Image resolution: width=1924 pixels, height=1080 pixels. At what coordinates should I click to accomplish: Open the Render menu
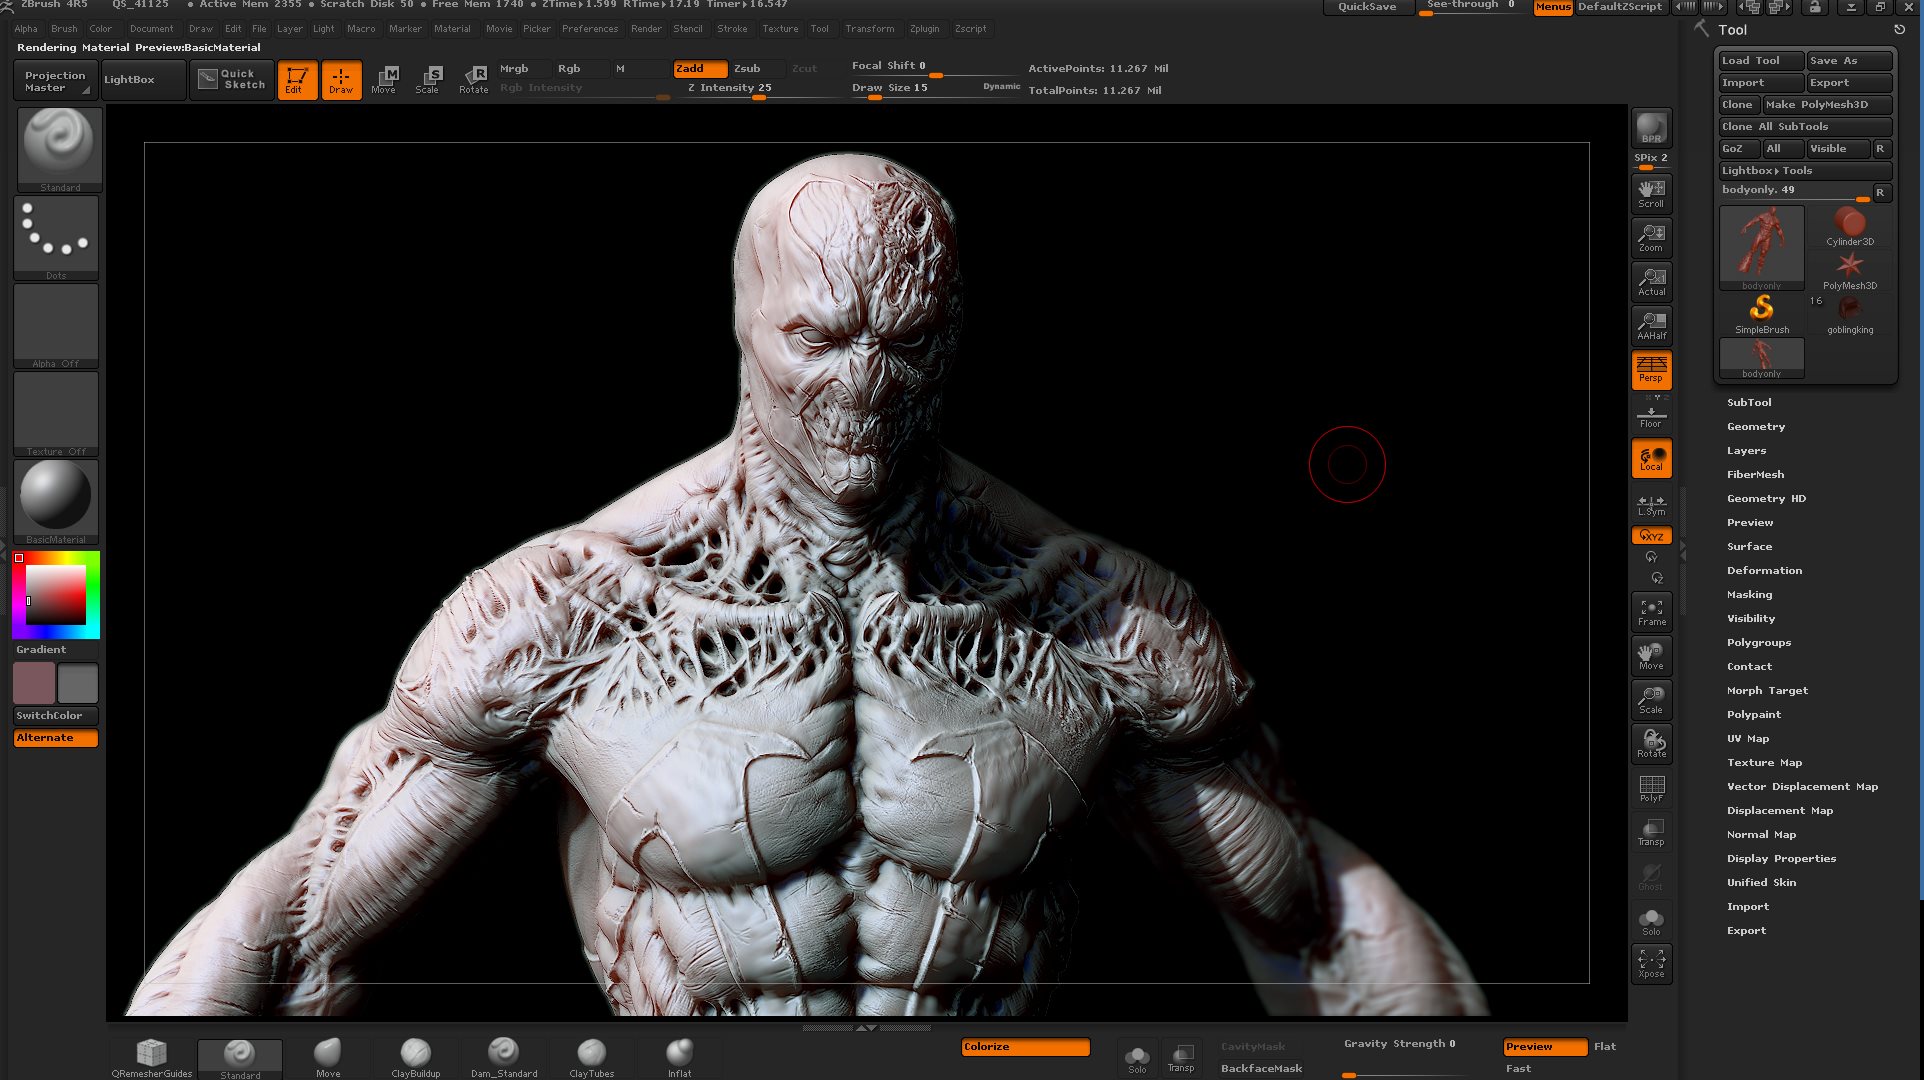[x=646, y=28]
